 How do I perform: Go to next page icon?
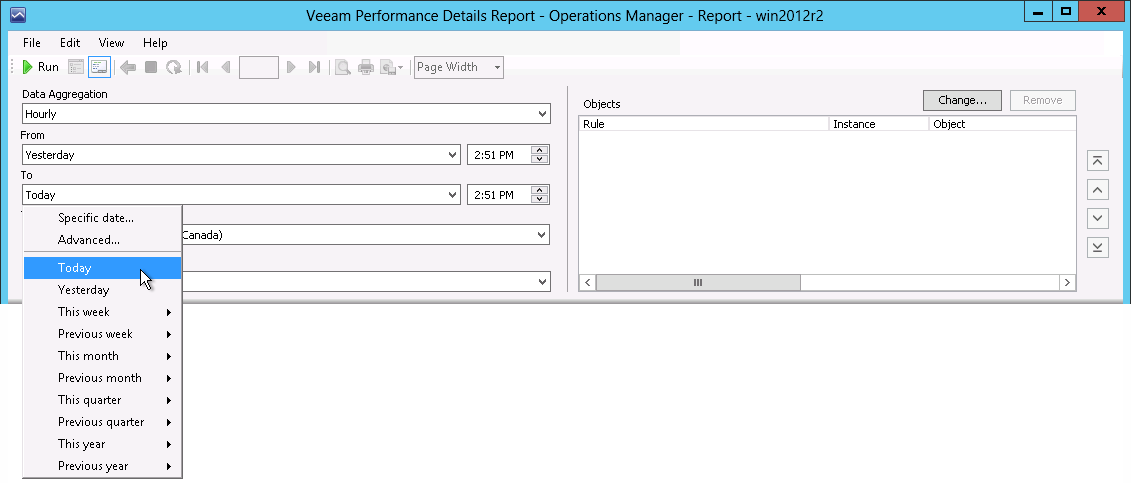291,67
